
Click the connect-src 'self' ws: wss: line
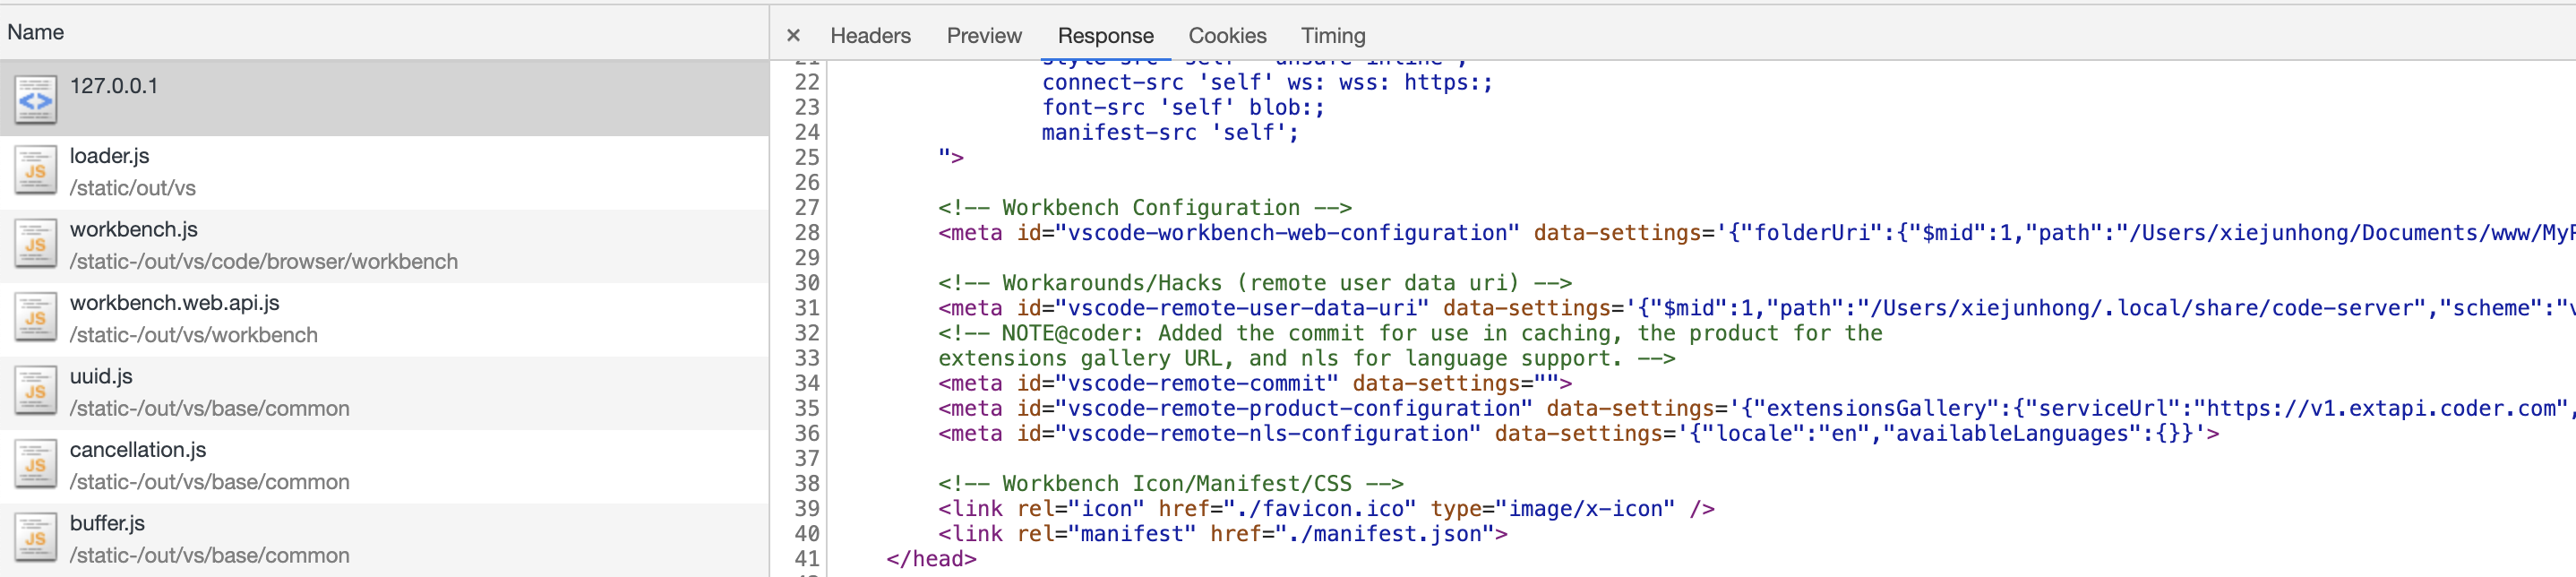click(1267, 82)
